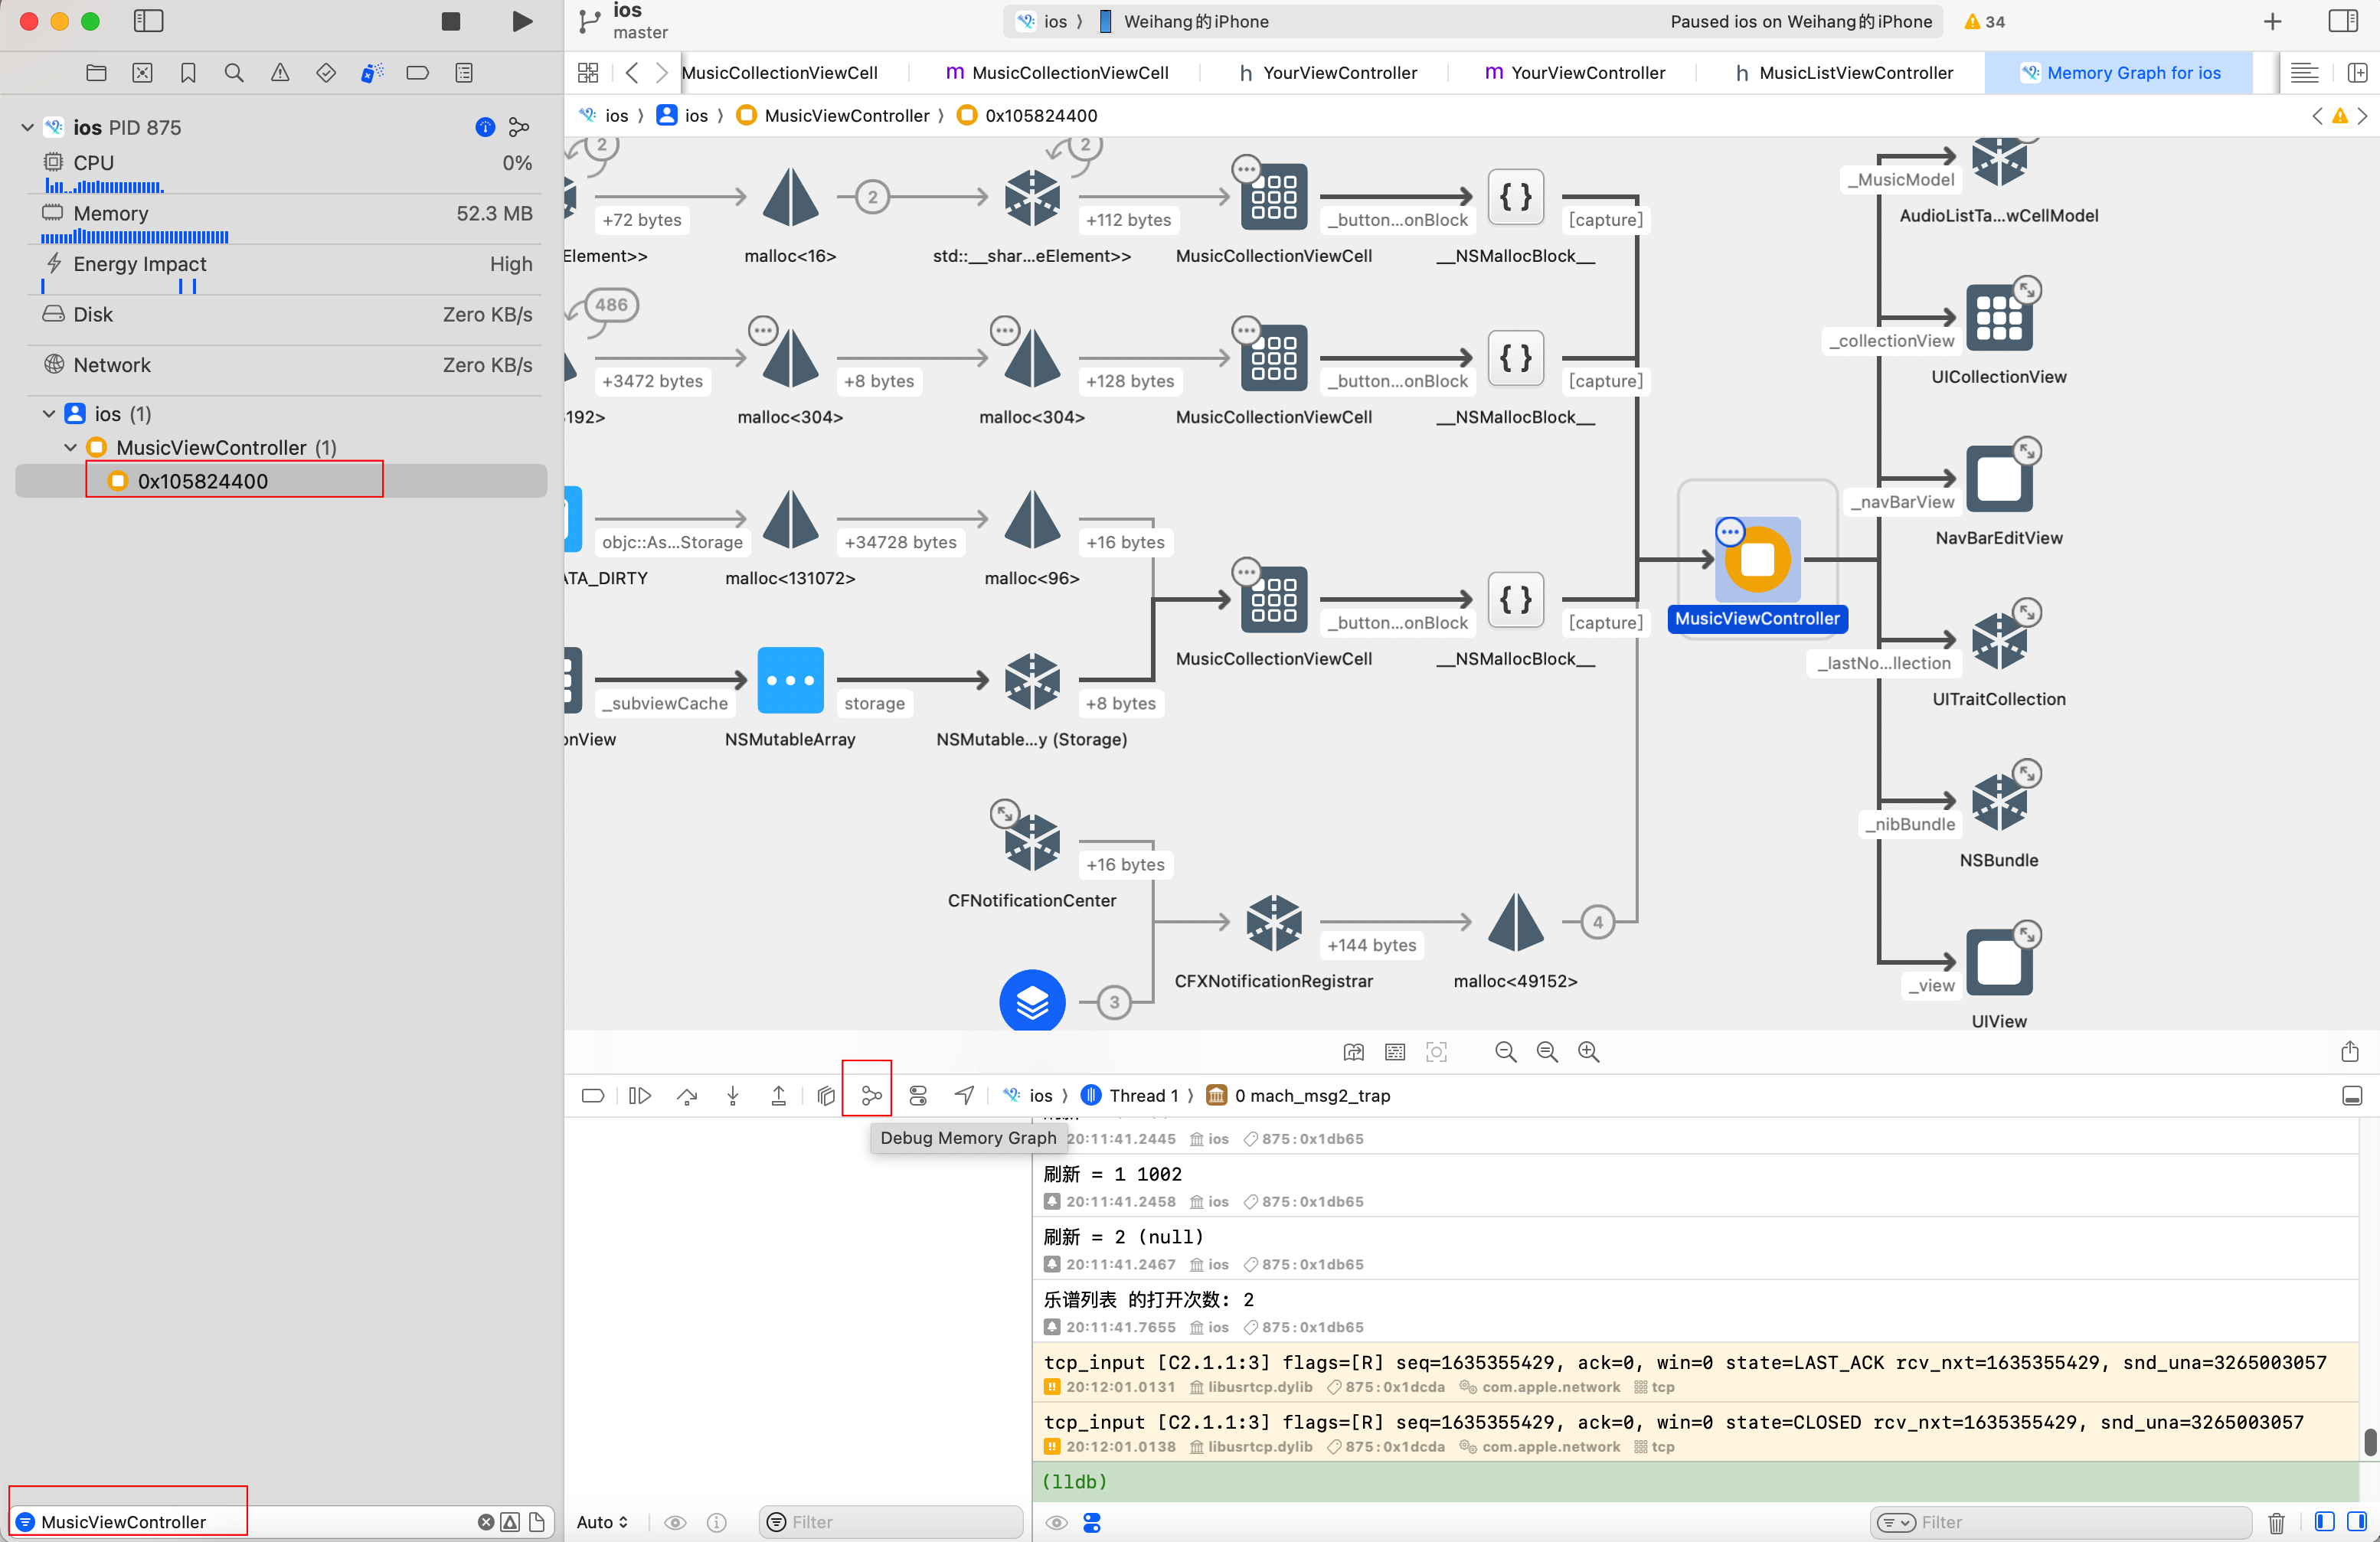Zoom in the memory graph
Screen dimensions: 2380x1542
(1588, 1052)
